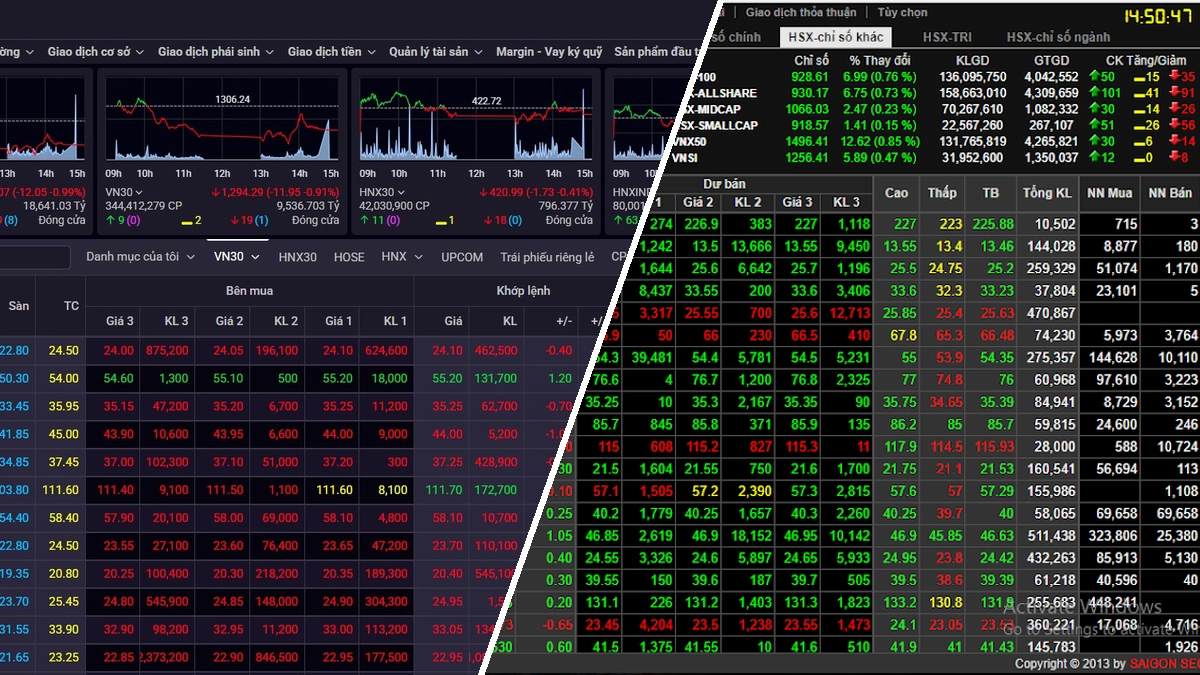This screenshot has width=1200, height=675.
Task: Open the HSX-chỉ số ngành tab
Action: [x=1058, y=37]
